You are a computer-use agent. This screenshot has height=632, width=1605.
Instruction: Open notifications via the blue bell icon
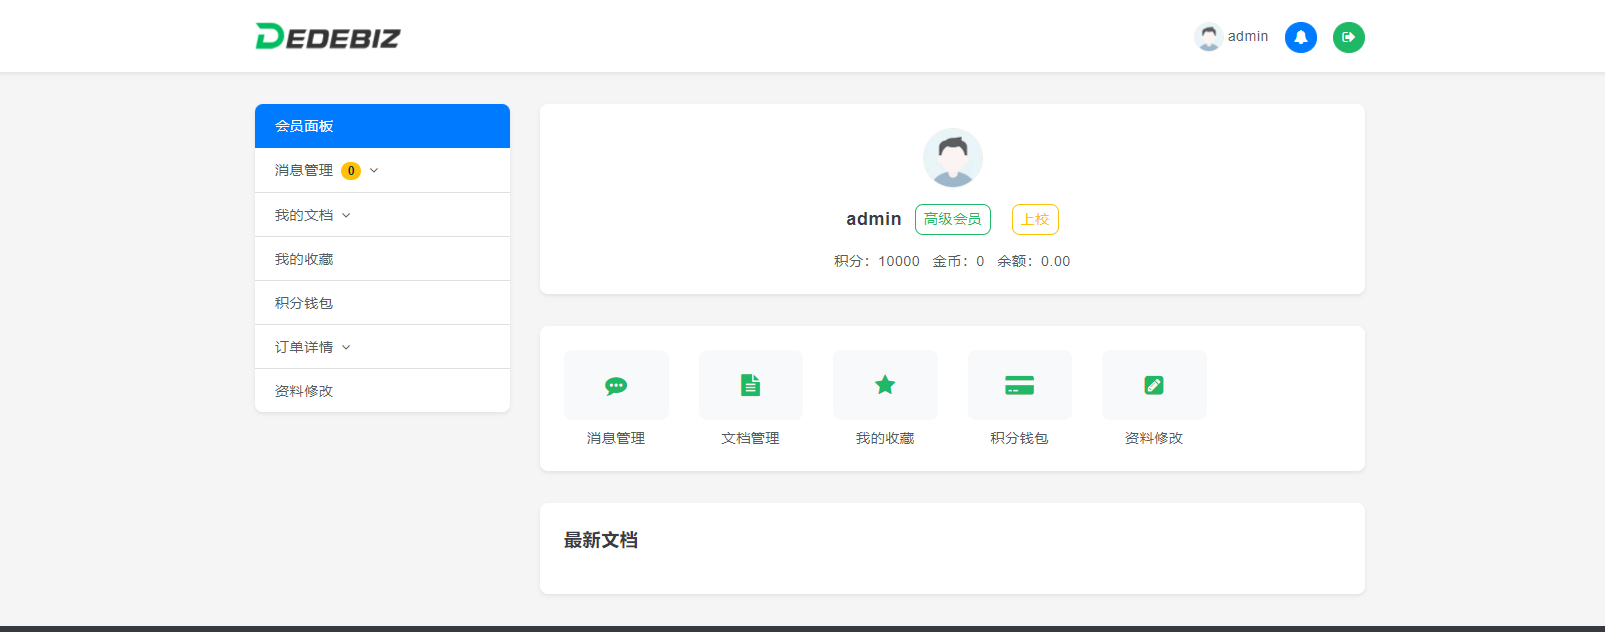[1300, 37]
